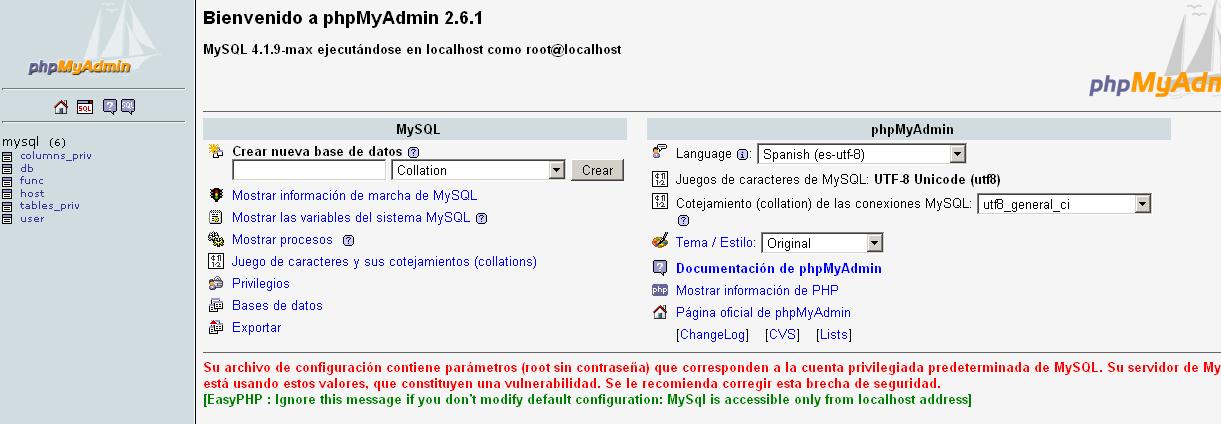1221x424 pixels.
Task: Open tables_priv table in sidebar
Action: (x=50, y=206)
